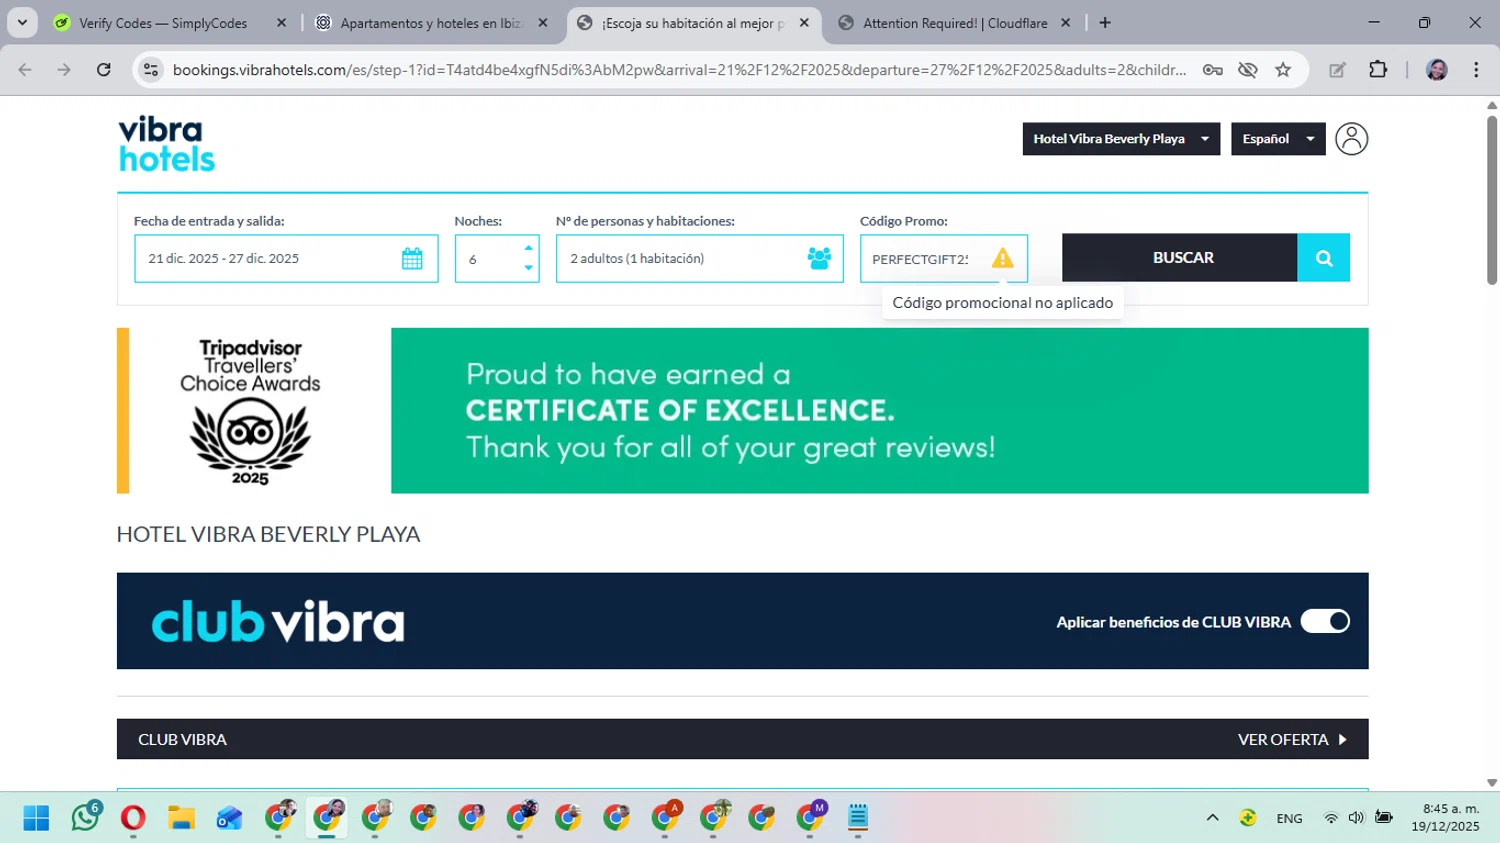Click the people group icon
The image size is (1500, 843).
point(819,258)
